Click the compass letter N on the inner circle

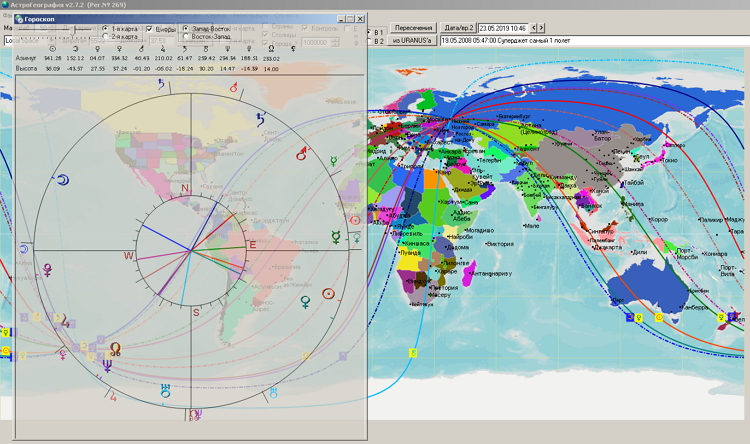click(184, 188)
